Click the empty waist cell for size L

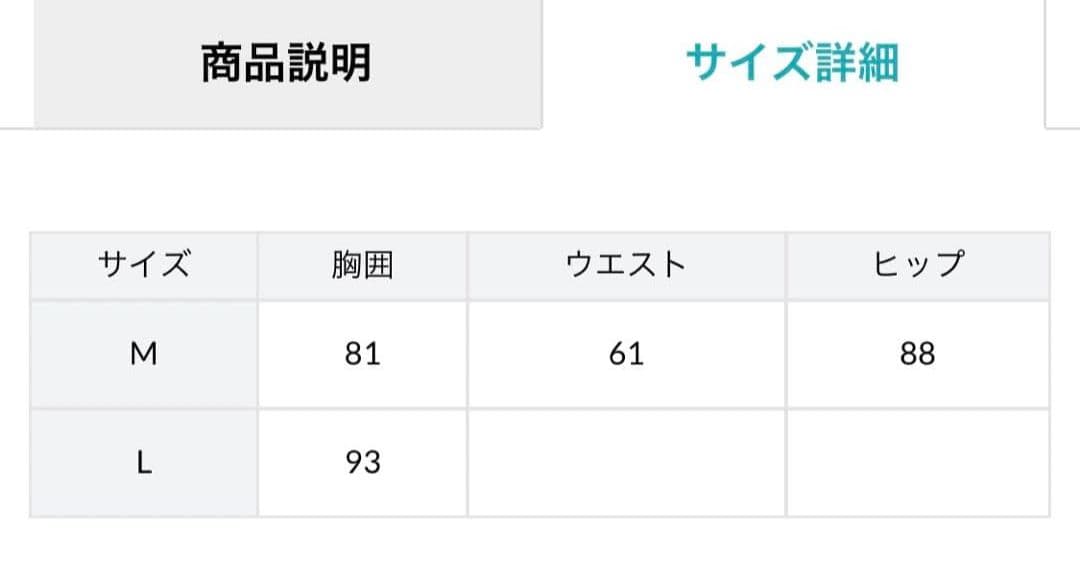tap(626, 463)
